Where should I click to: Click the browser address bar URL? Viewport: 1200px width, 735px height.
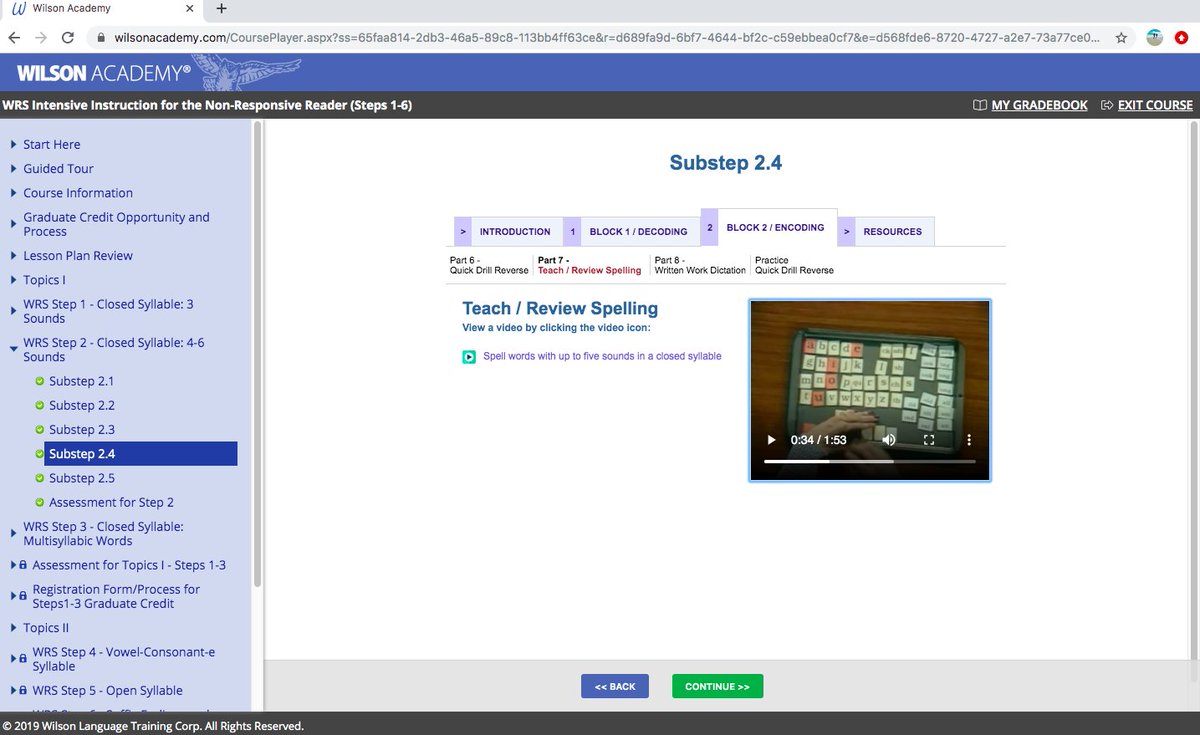coord(606,38)
